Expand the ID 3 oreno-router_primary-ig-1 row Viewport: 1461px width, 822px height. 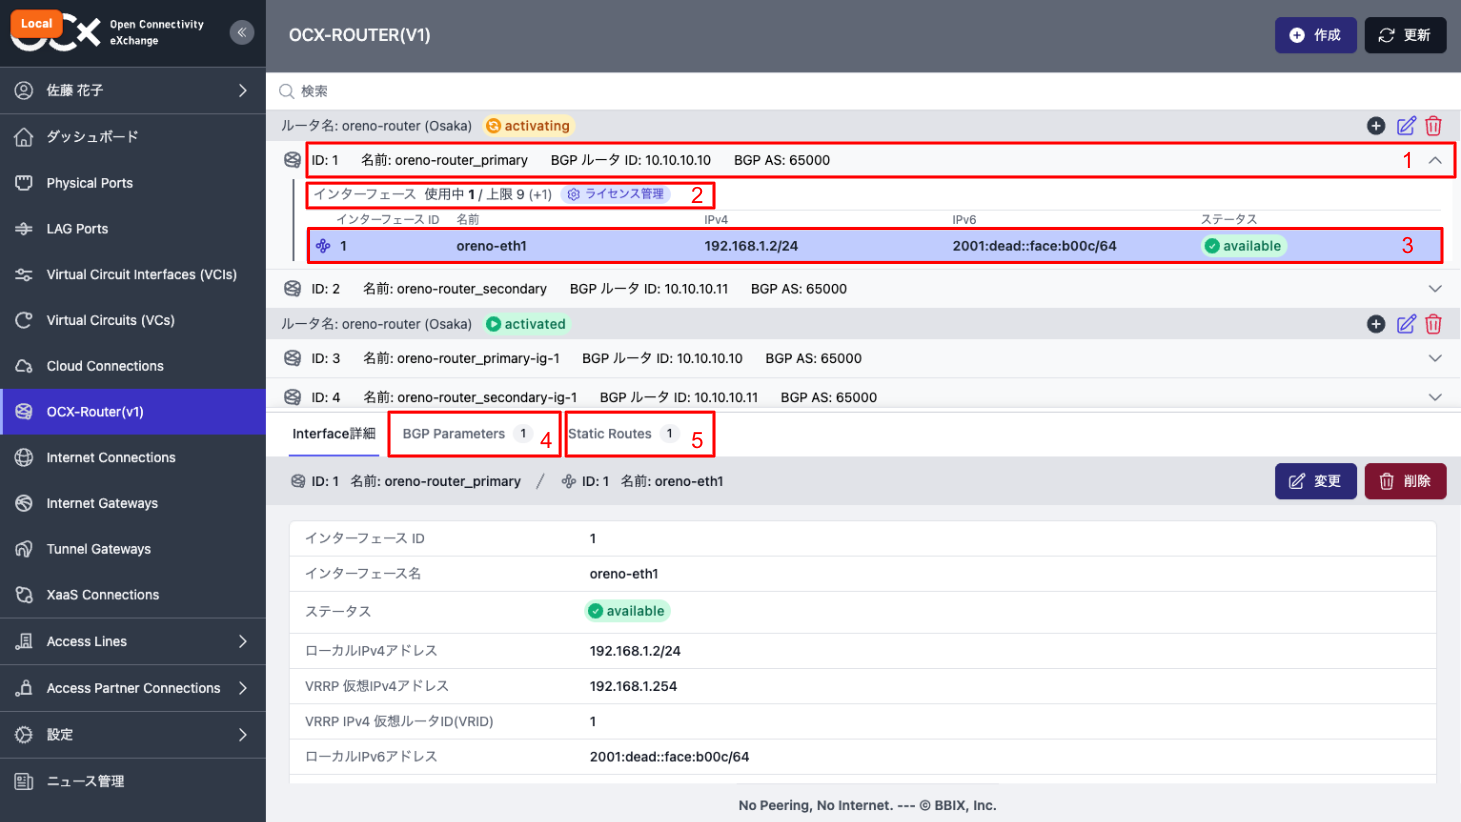(1435, 358)
